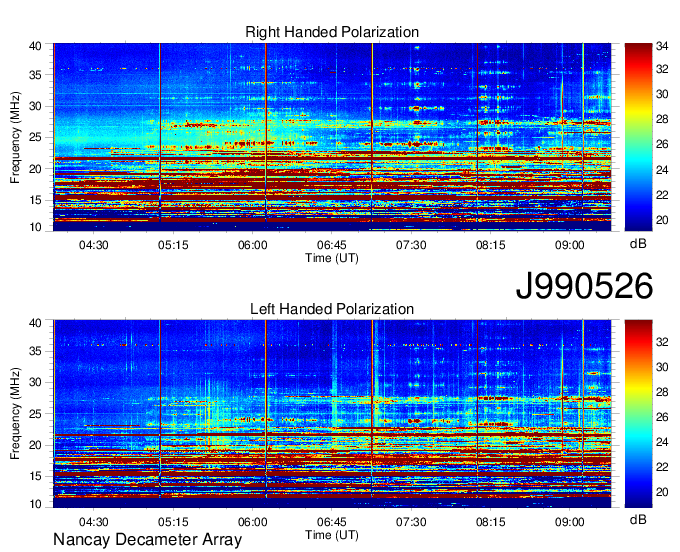Click the Left Handed panel's color scale bar
The width and height of the screenshot is (680, 552).
(638, 414)
